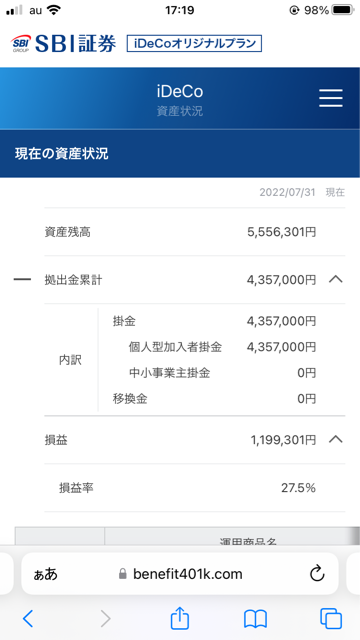Open the Safari share sheet
Screen dimensions: 360x640
point(180,618)
